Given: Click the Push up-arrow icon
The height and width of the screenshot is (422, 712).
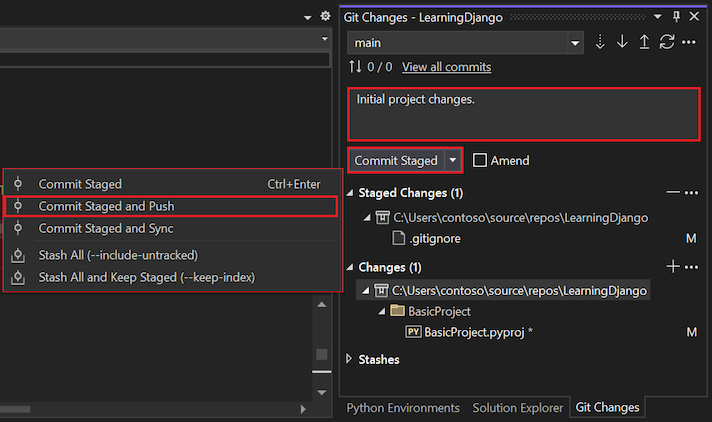Looking at the screenshot, I should point(644,43).
